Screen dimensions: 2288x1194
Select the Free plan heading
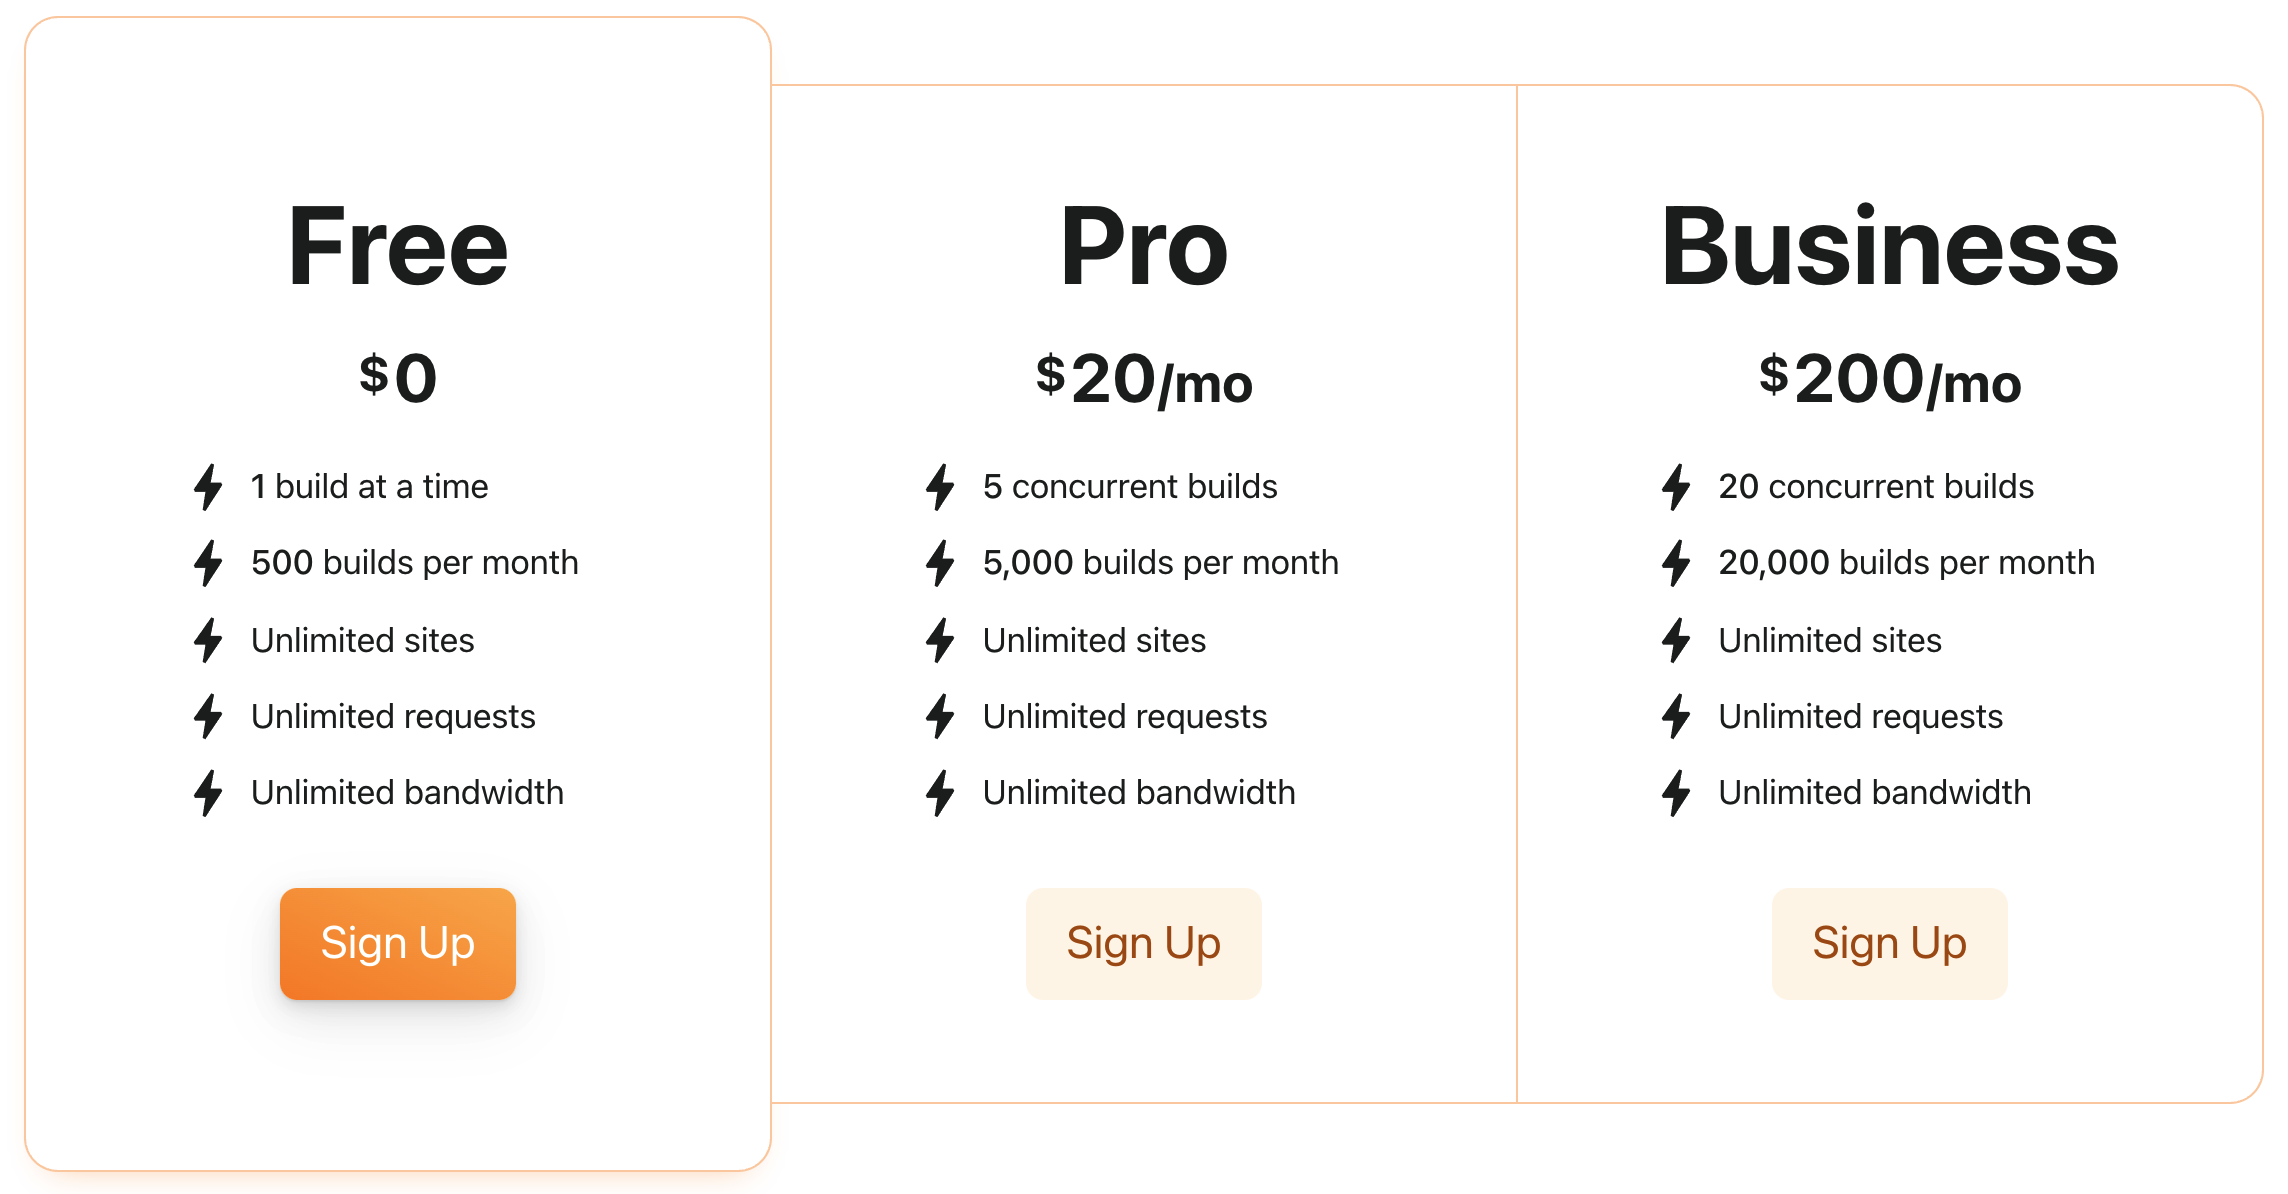point(398,246)
